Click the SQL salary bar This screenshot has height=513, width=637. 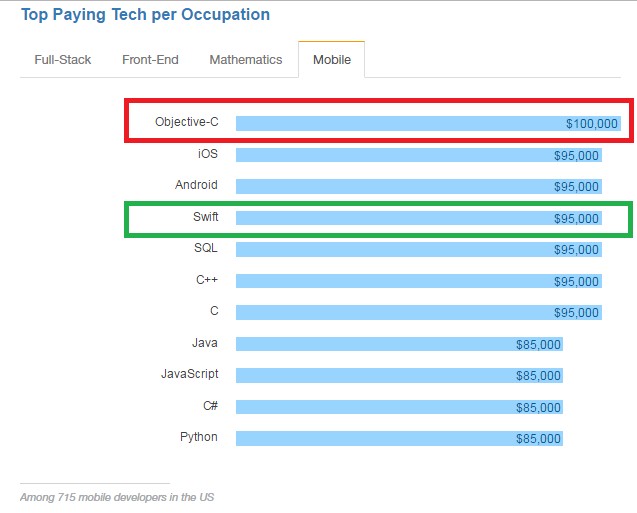[x=419, y=249]
